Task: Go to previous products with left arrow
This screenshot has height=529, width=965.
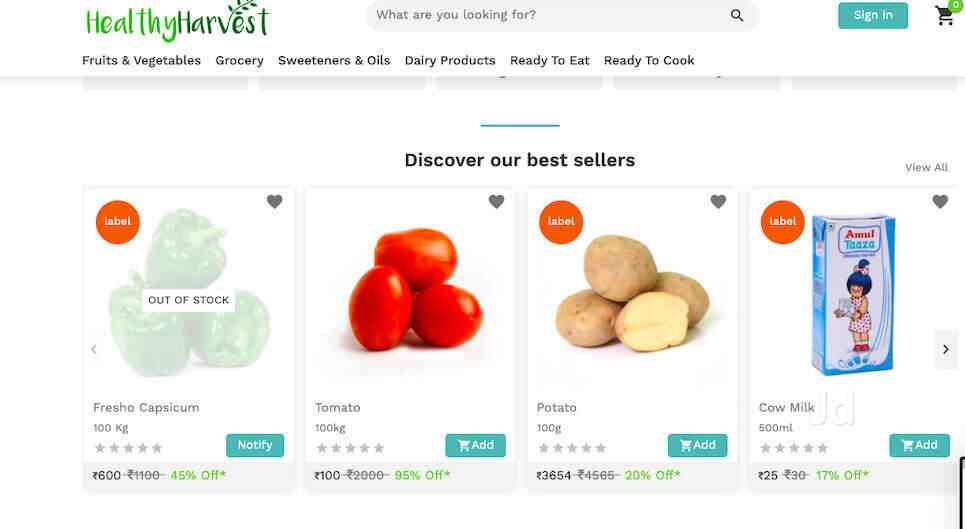Action: click(x=94, y=349)
